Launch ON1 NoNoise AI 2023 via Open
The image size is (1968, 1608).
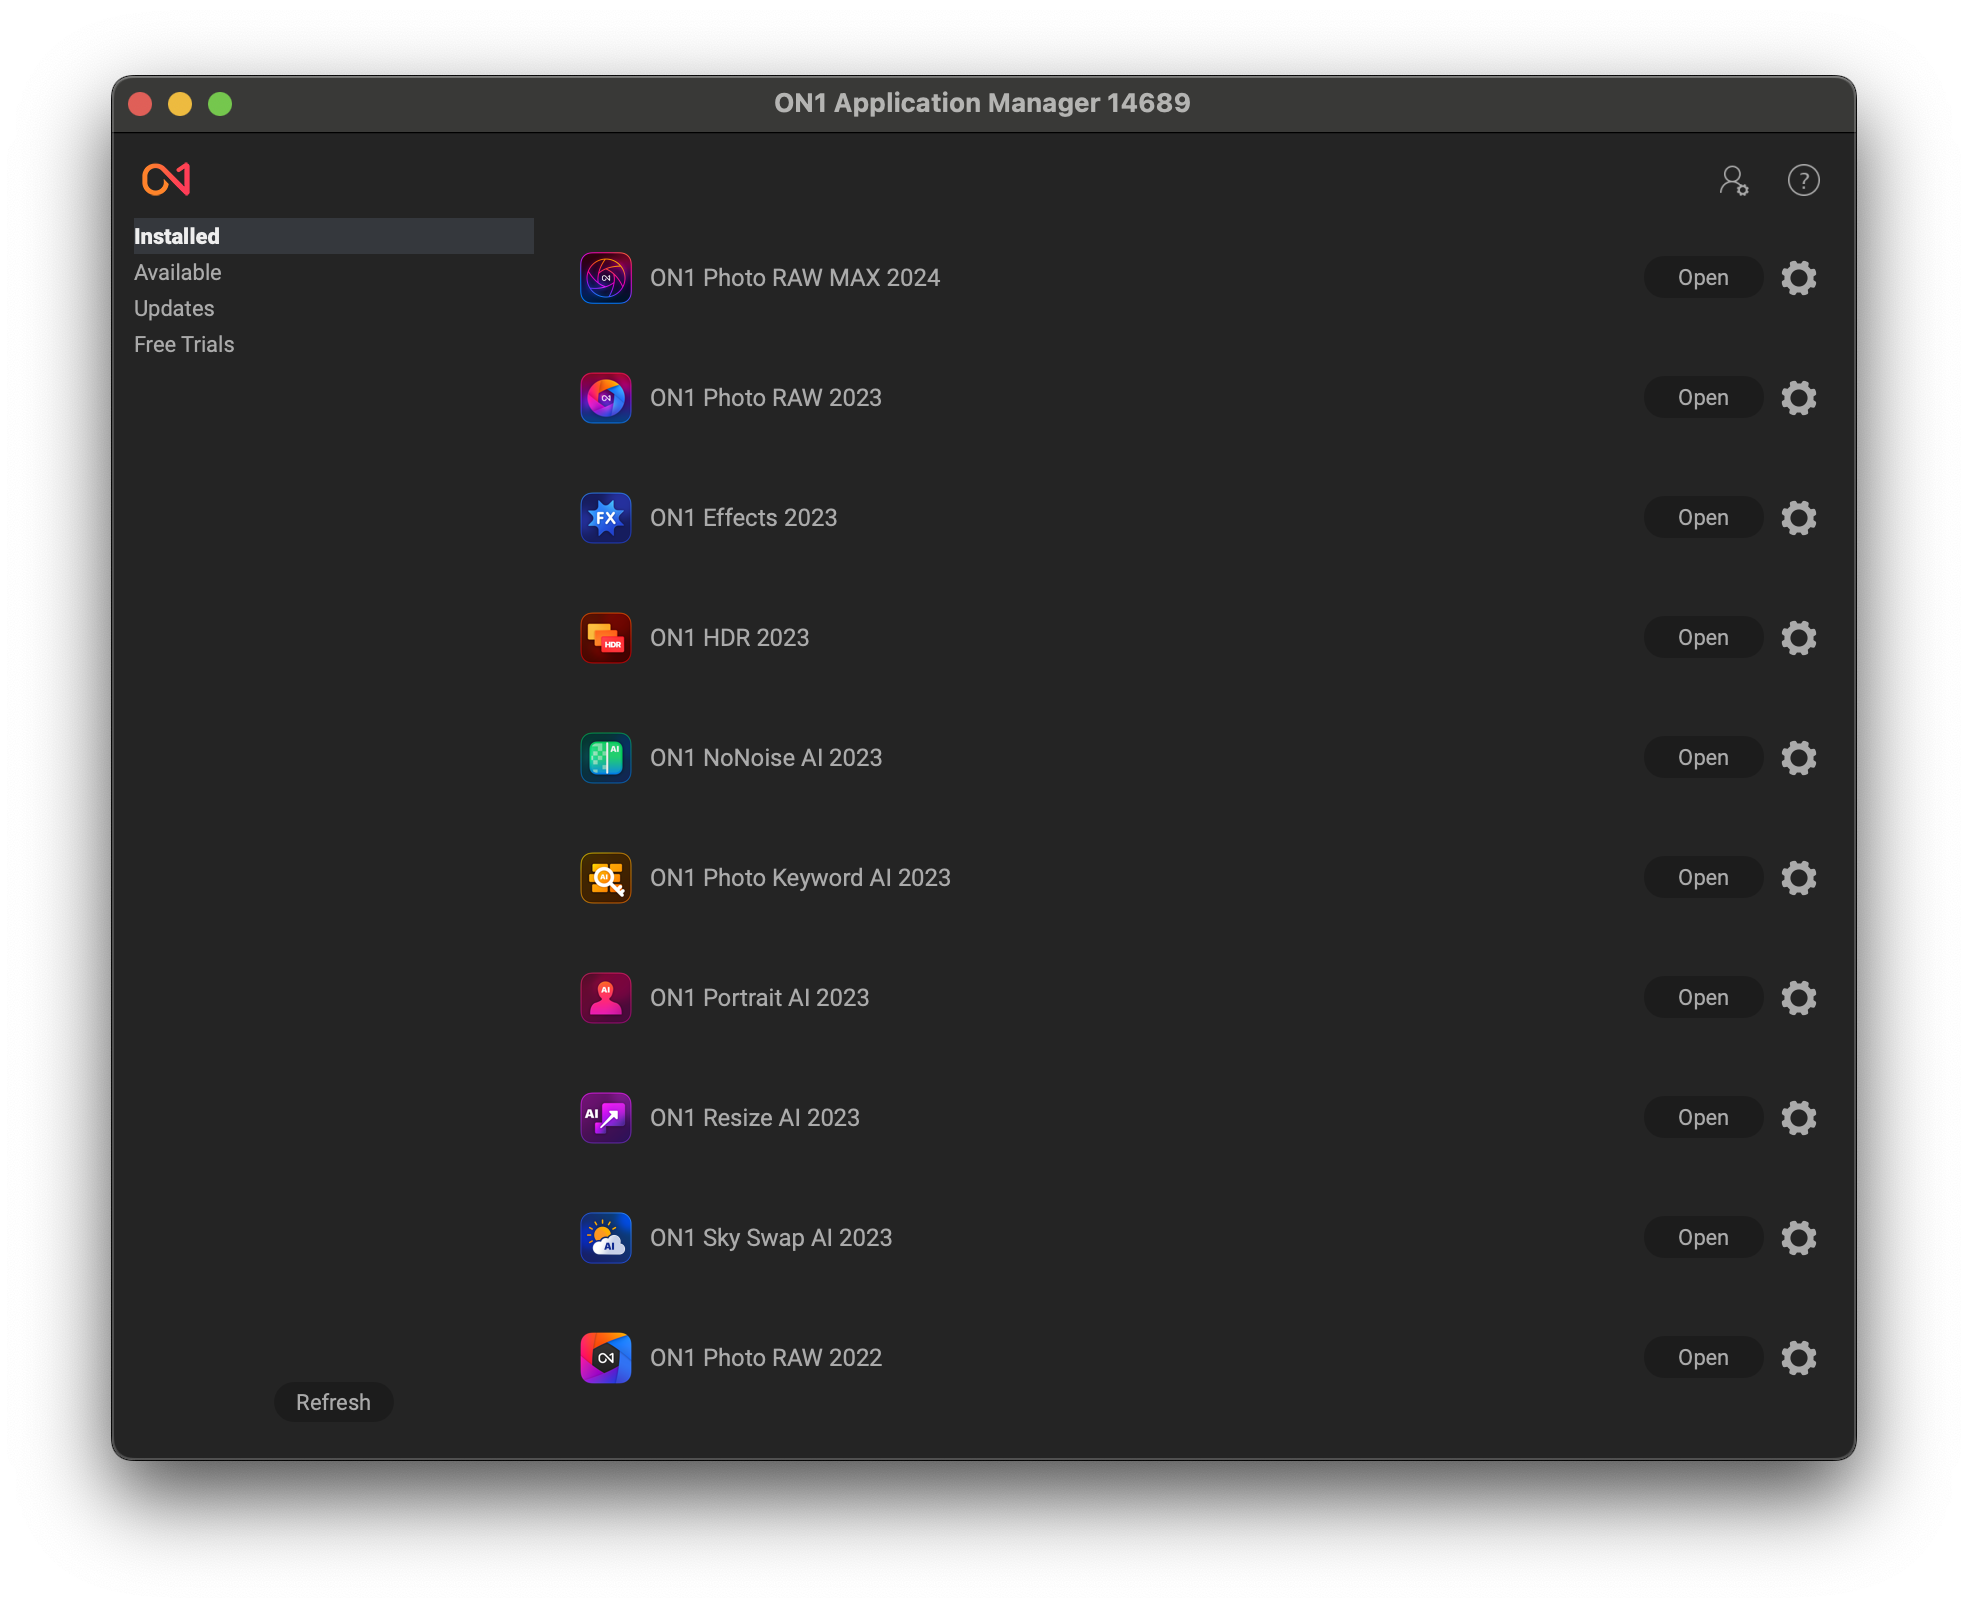(x=1703, y=758)
